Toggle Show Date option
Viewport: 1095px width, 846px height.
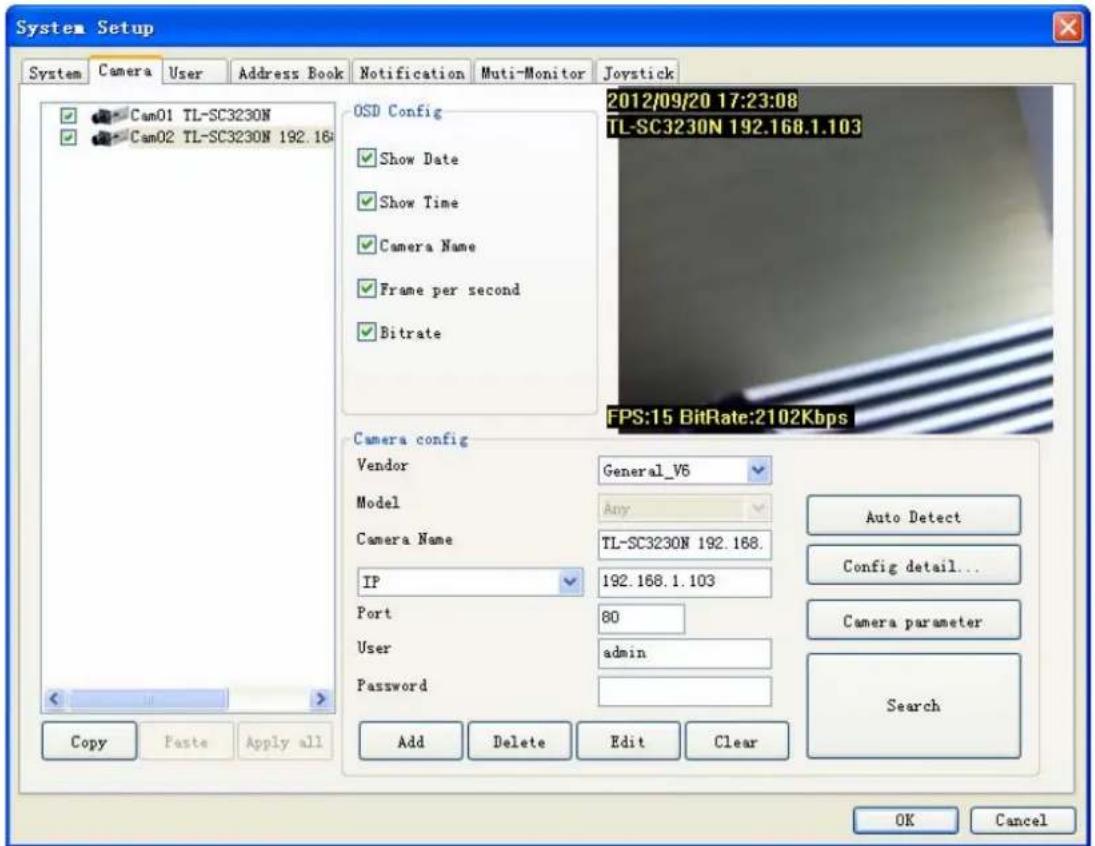click(x=367, y=158)
